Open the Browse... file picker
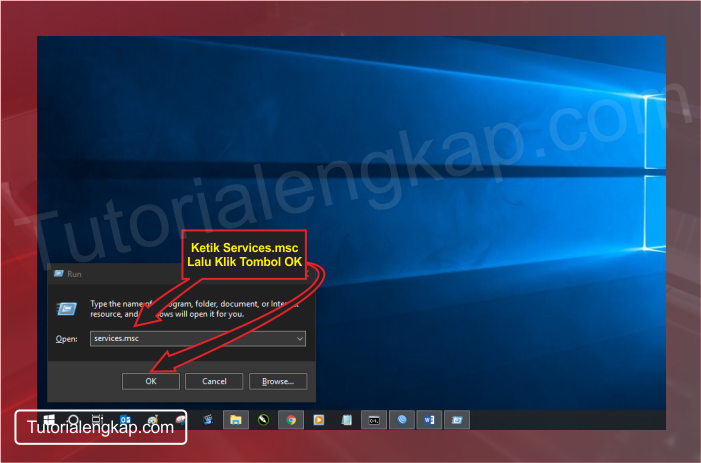 pos(278,381)
